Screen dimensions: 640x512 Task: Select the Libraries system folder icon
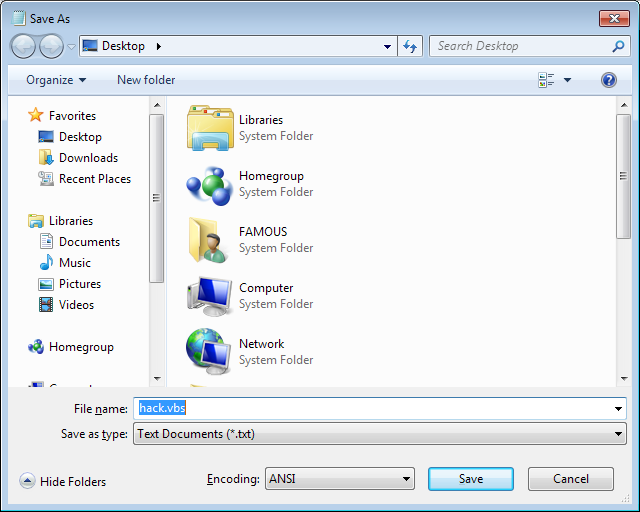tap(210, 127)
